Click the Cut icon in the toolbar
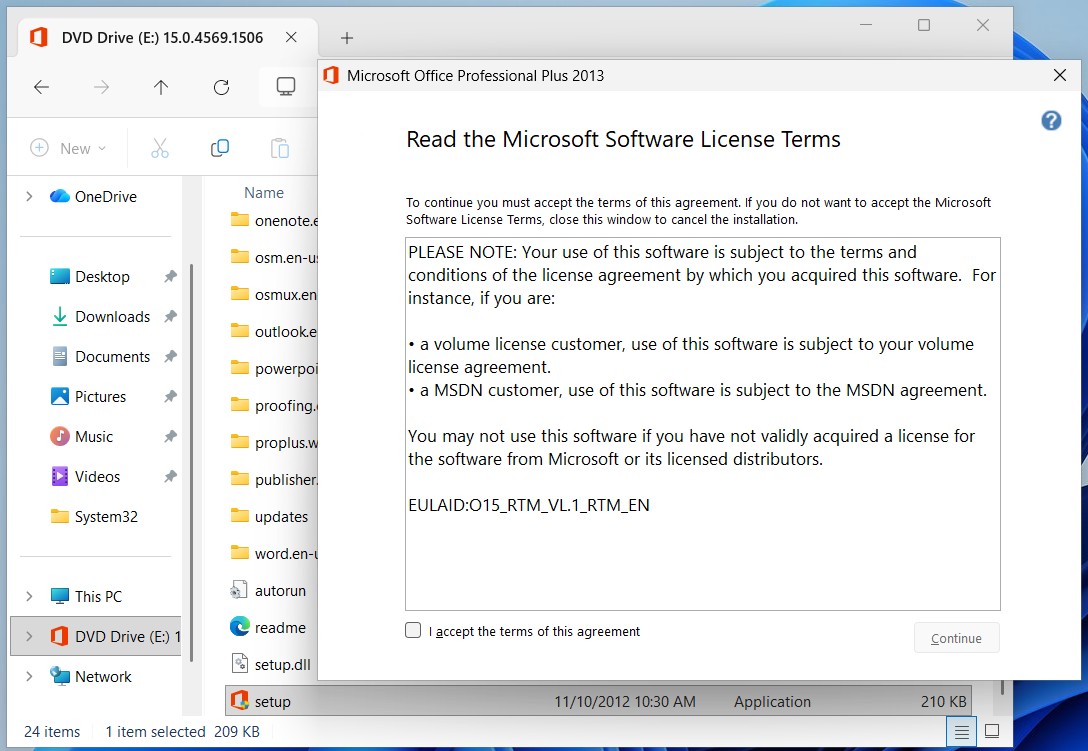Image resolution: width=1088 pixels, height=751 pixels. [x=160, y=147]
